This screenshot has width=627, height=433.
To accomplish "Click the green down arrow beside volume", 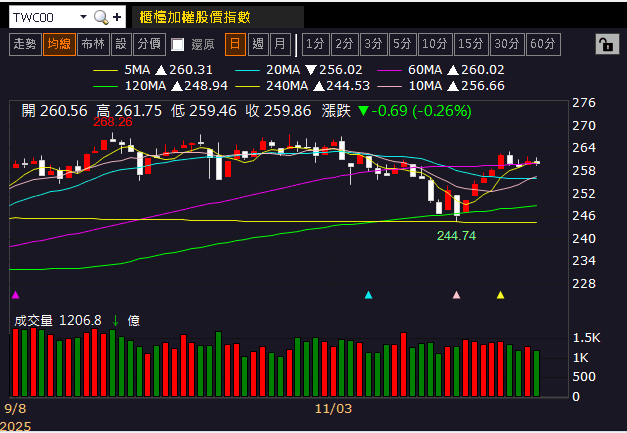I will [116, 321].
